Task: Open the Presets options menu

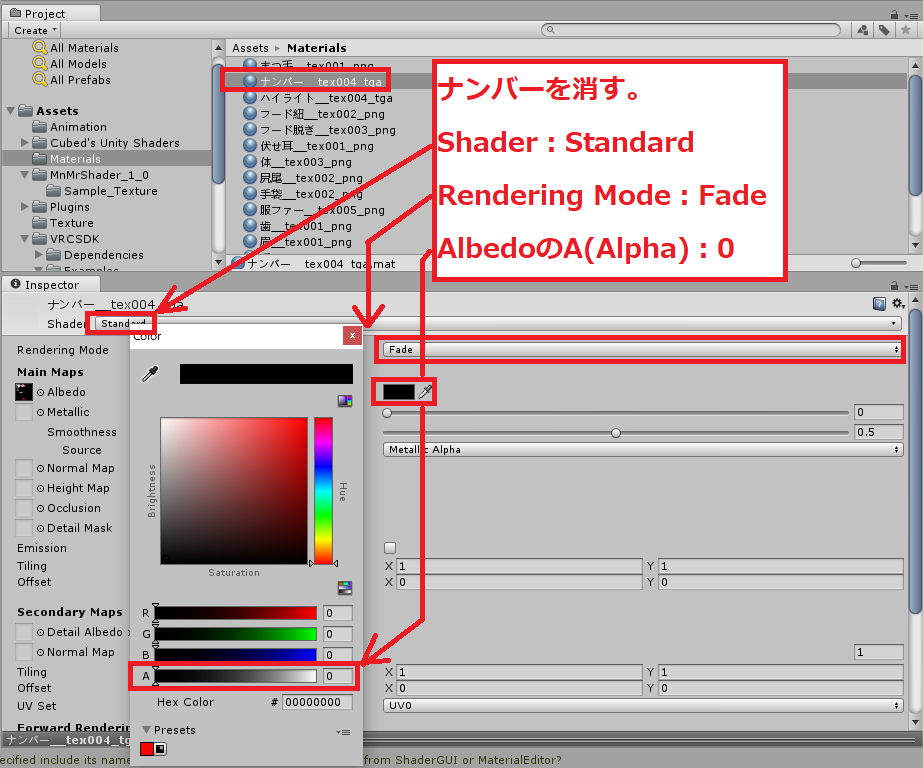Action: pyautogui.click(x=343, y=732)
